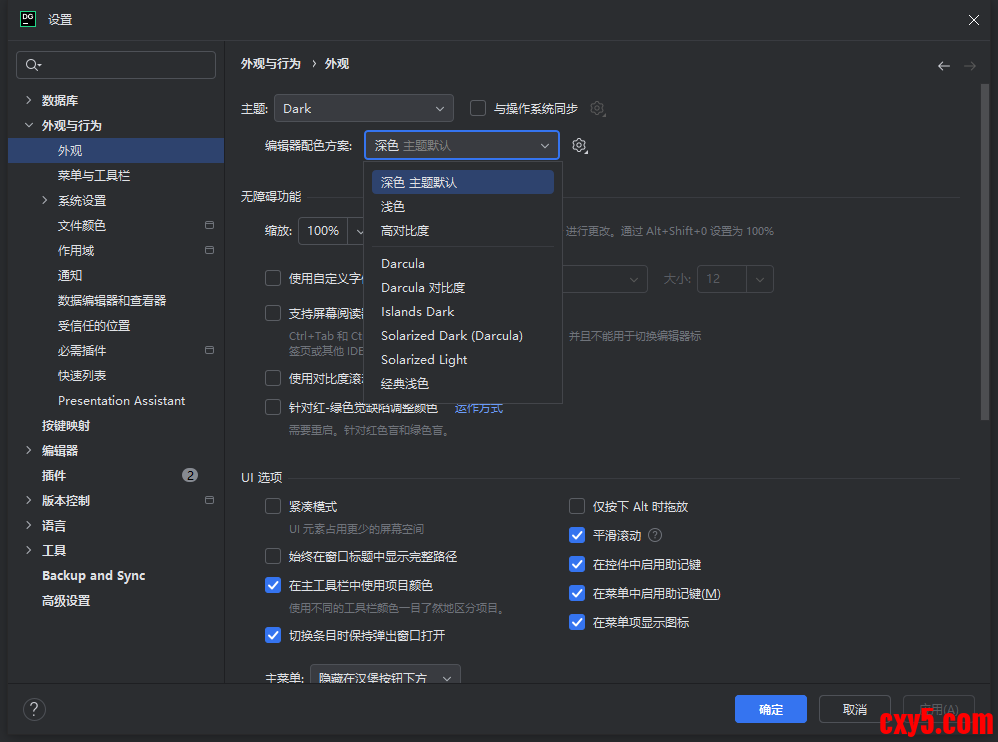Click the 确定 button

(x=770, y=709)
